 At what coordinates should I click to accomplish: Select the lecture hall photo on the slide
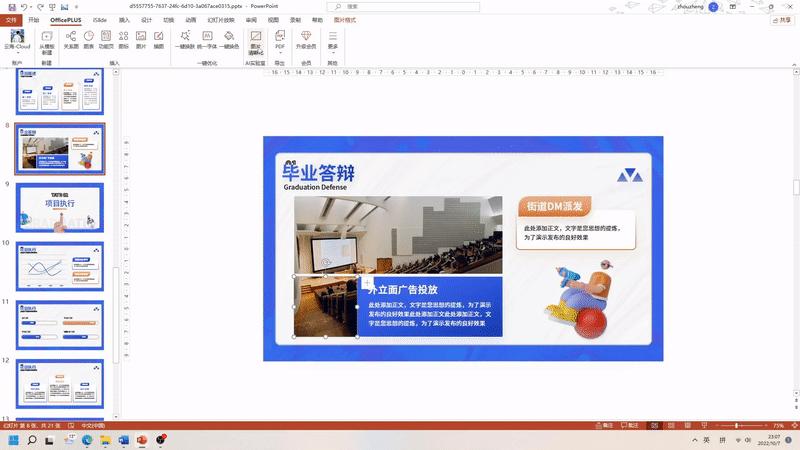click(x=398, y=235)
